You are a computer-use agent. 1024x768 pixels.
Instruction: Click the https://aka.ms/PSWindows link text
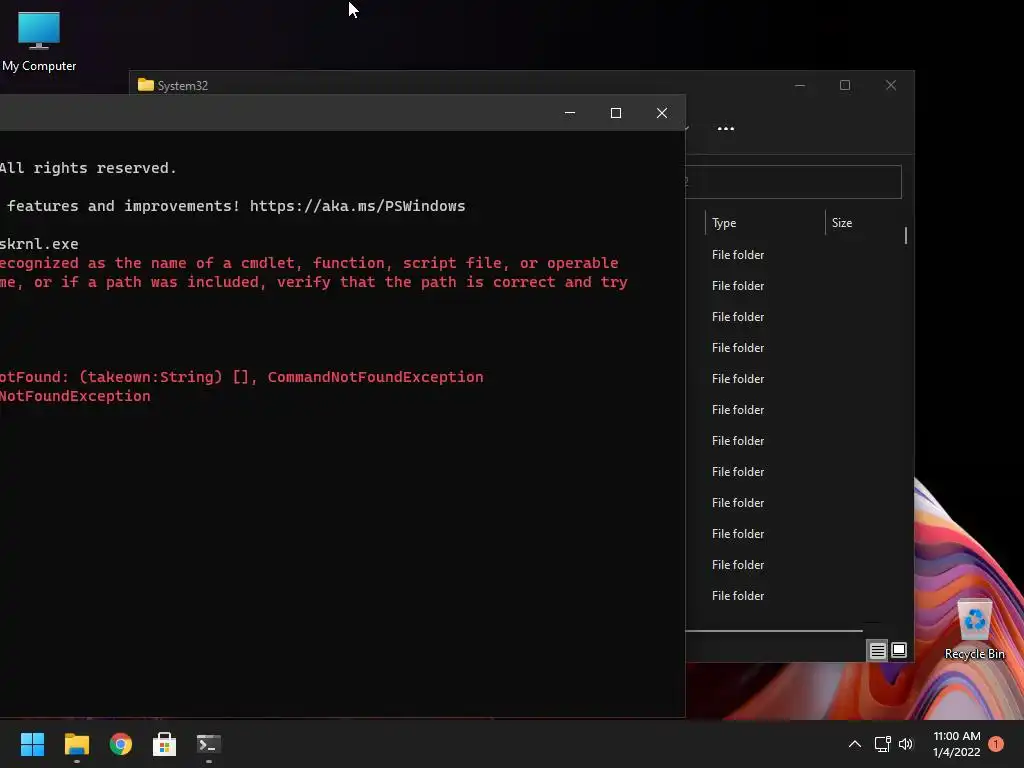[x=357, y=206]
